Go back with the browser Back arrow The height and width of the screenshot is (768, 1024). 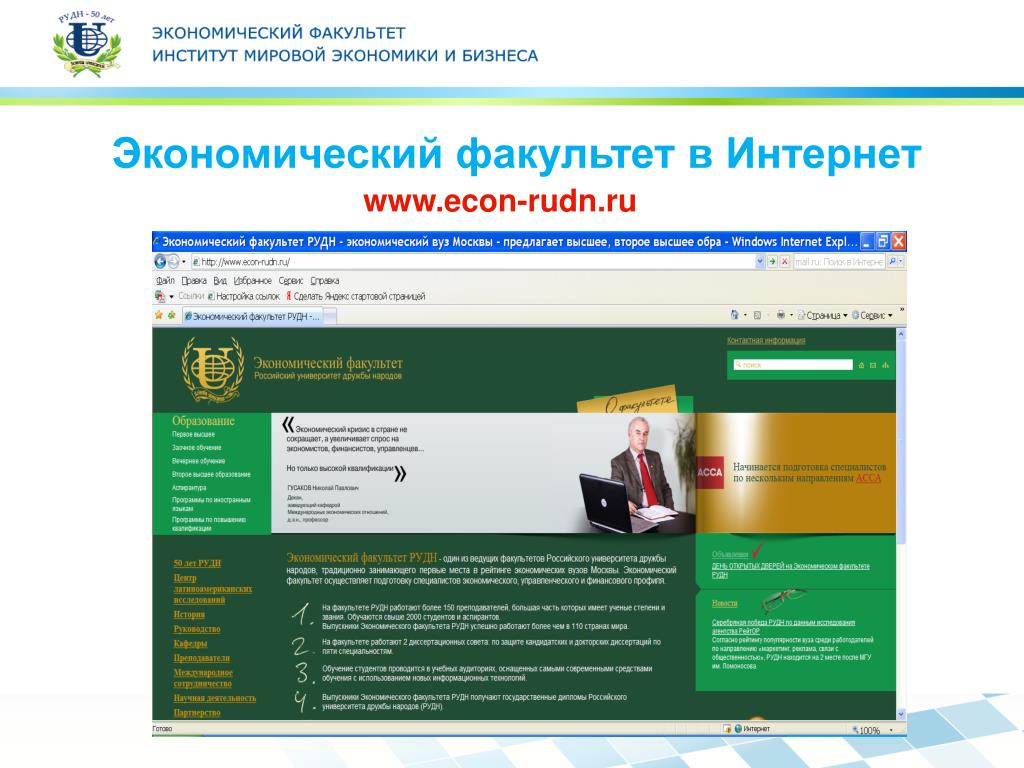(160, 261)
